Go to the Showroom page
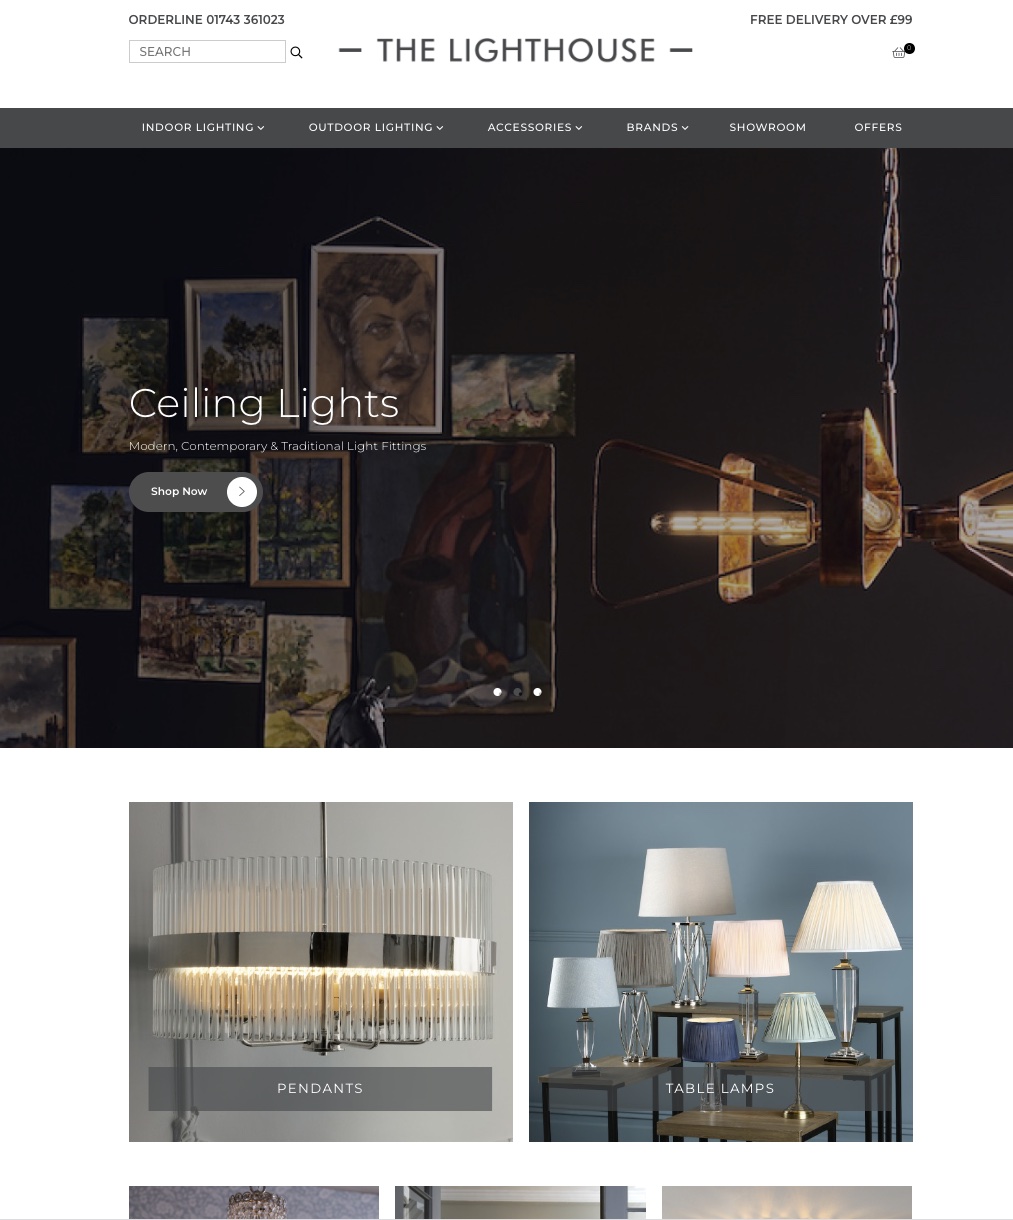This screenshot has width=1013, height=1220. (x=767, y=128)
